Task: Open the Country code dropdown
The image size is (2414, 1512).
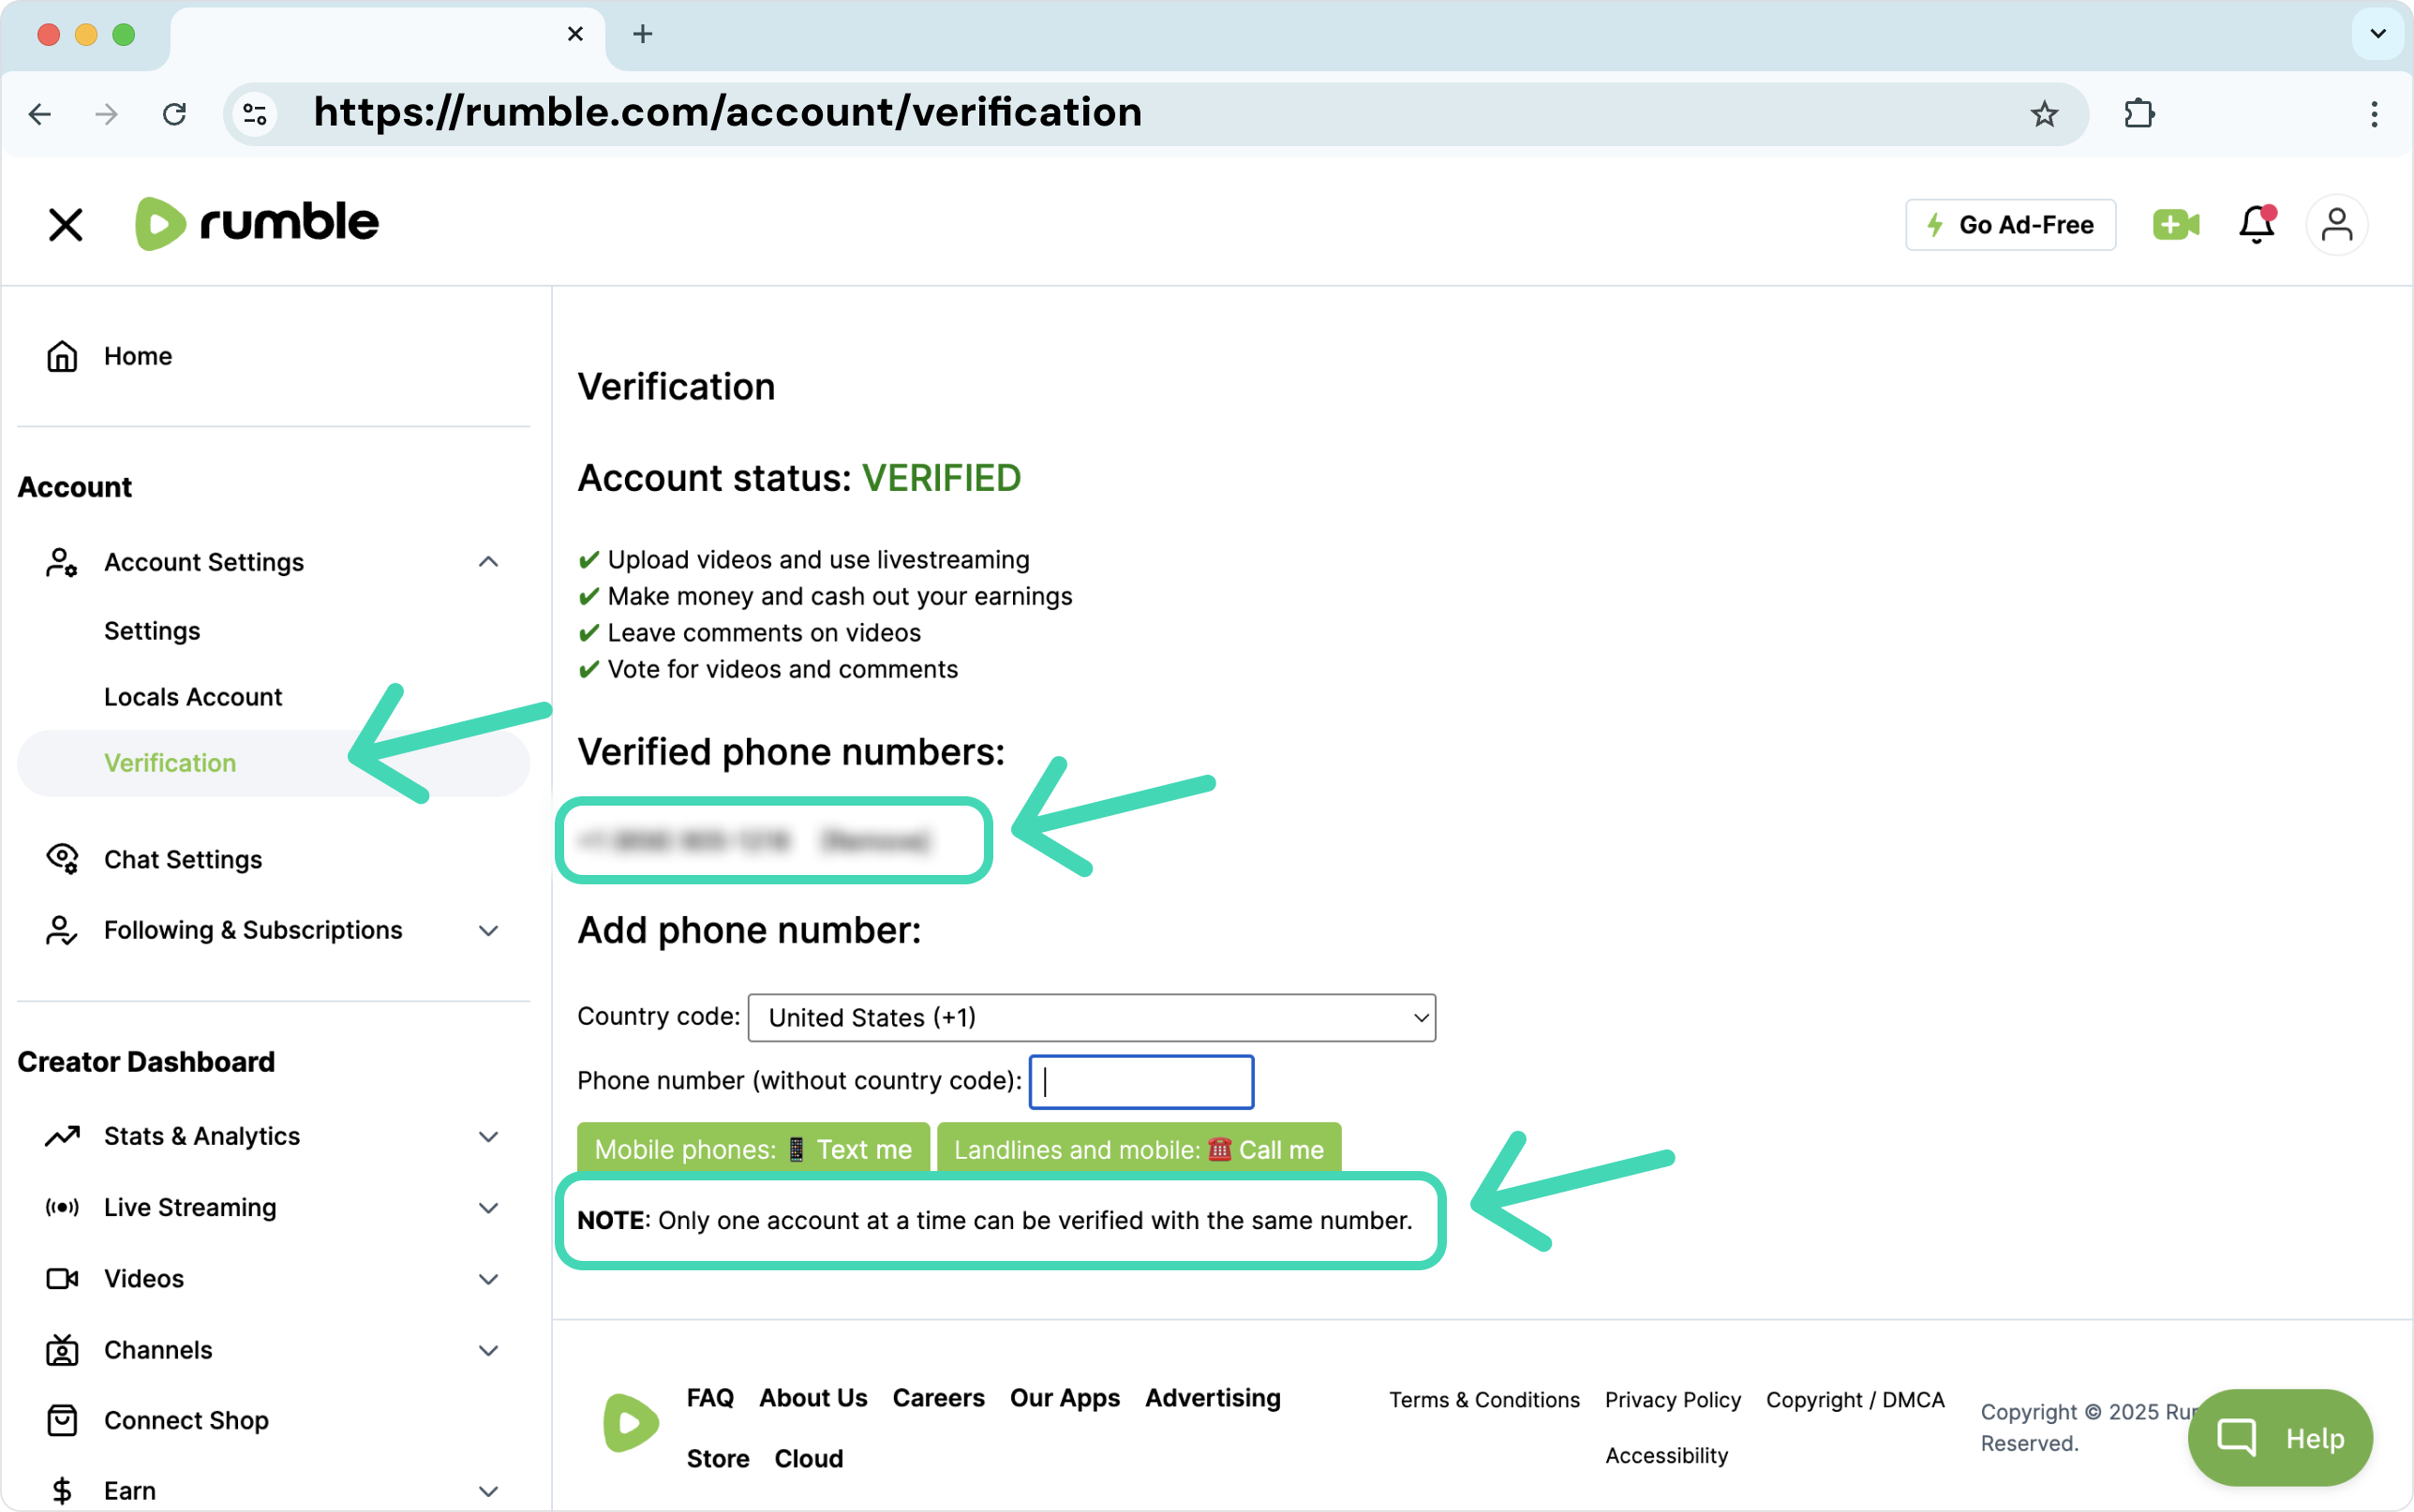Action: pos(1091,1017)
